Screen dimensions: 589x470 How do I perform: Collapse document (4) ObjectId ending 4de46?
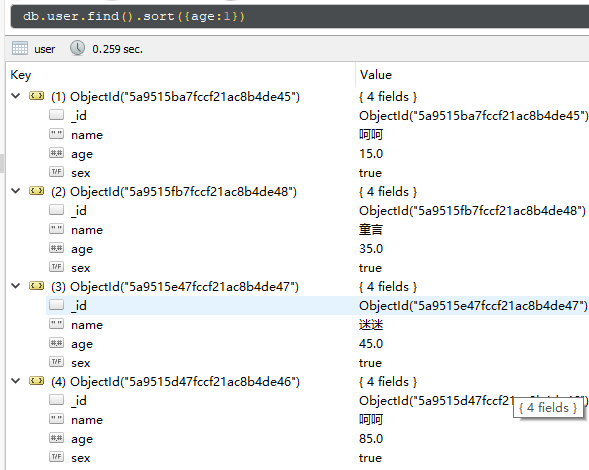pyautogui.click(x=16, y=381)
